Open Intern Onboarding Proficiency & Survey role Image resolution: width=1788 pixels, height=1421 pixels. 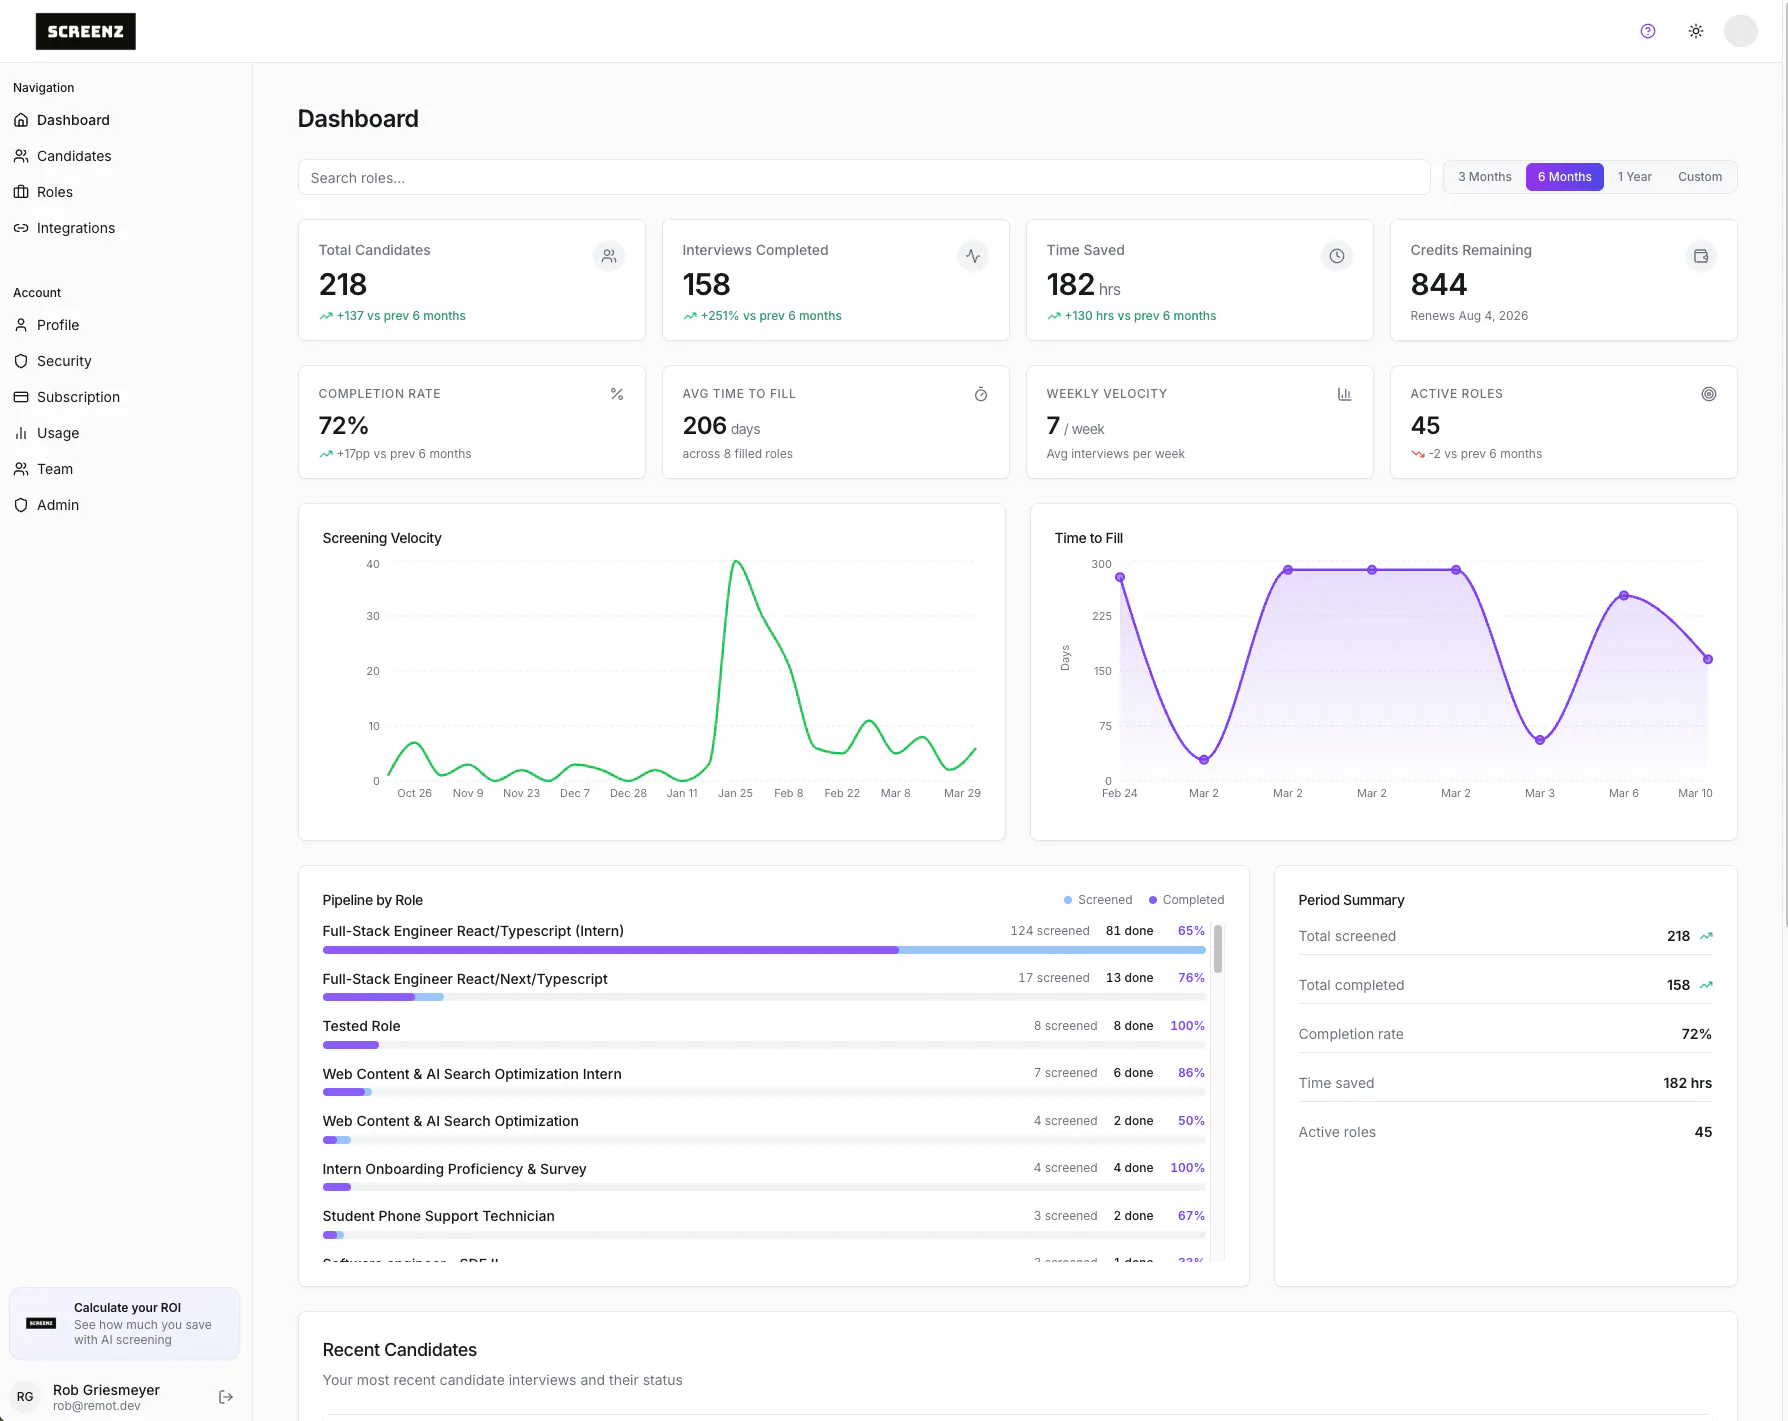click(454, 1169)
